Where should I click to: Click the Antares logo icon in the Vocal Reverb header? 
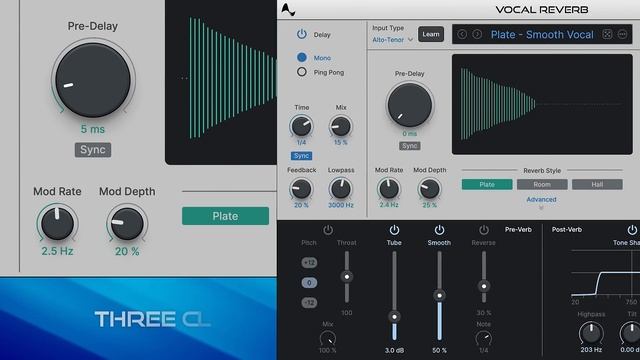pyautogui.click(x=288, y=10)
